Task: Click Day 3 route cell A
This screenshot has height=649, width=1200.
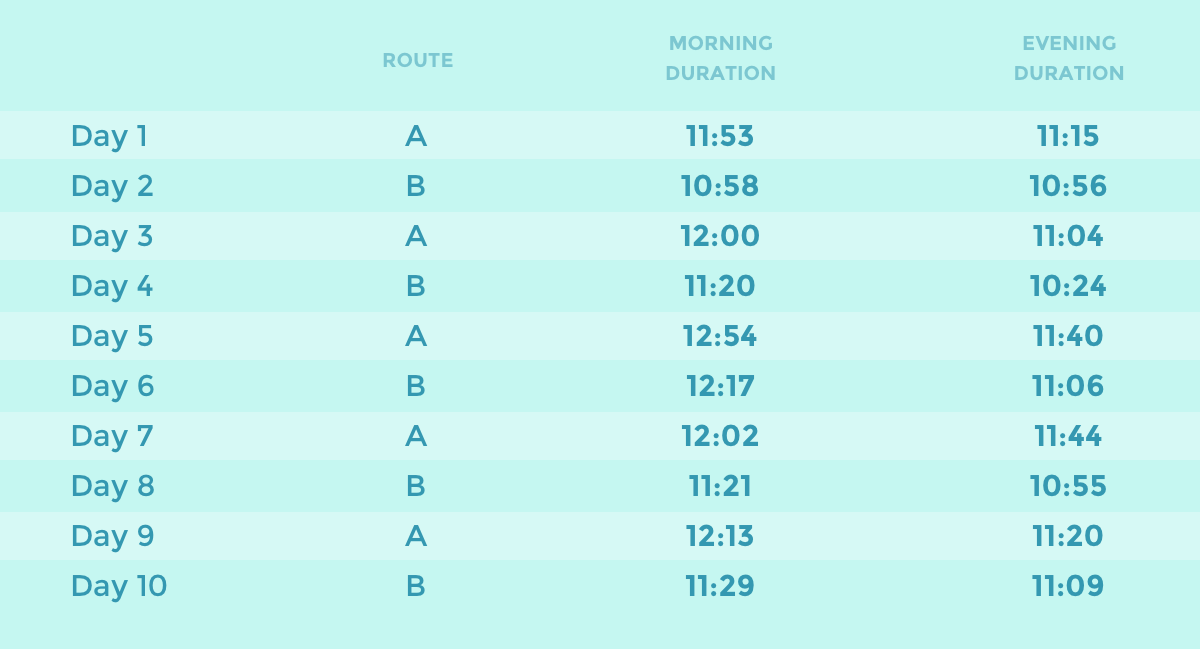Action: tap(416, 236)
